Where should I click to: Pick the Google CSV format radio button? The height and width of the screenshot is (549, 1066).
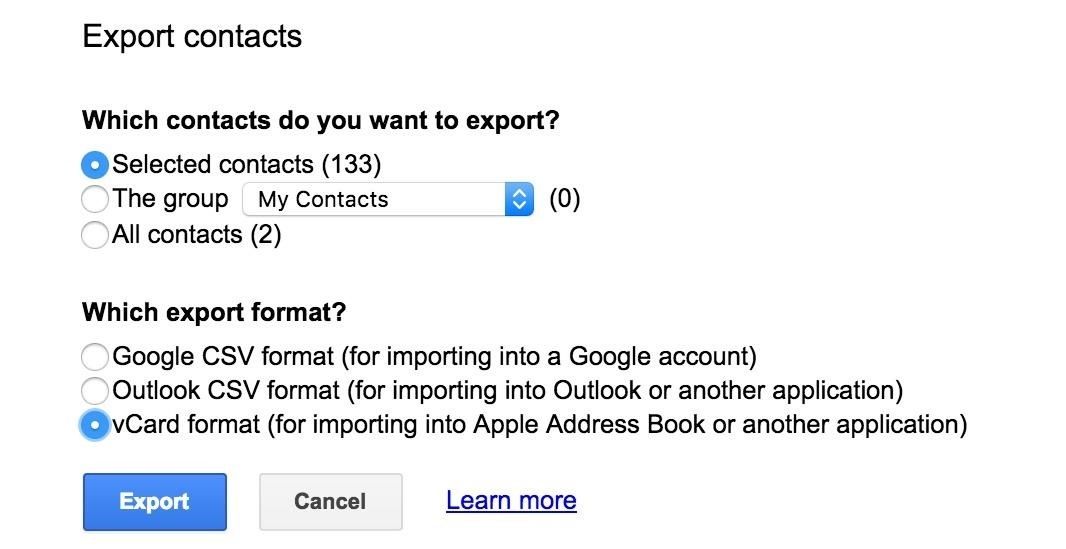tap(95, 356)
